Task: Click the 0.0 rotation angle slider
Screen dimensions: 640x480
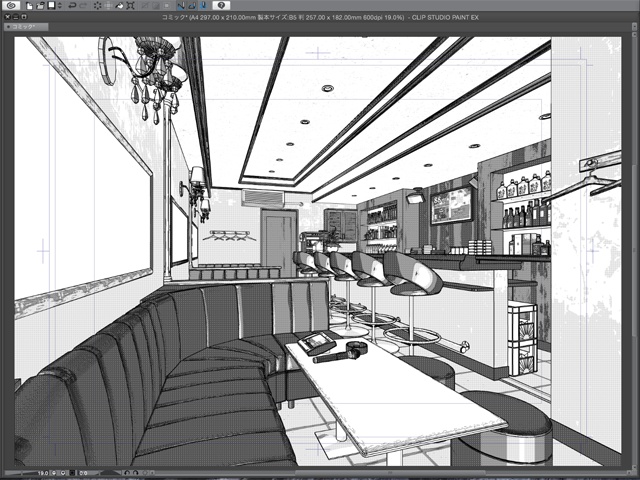Action: click(x=99, y=473)
